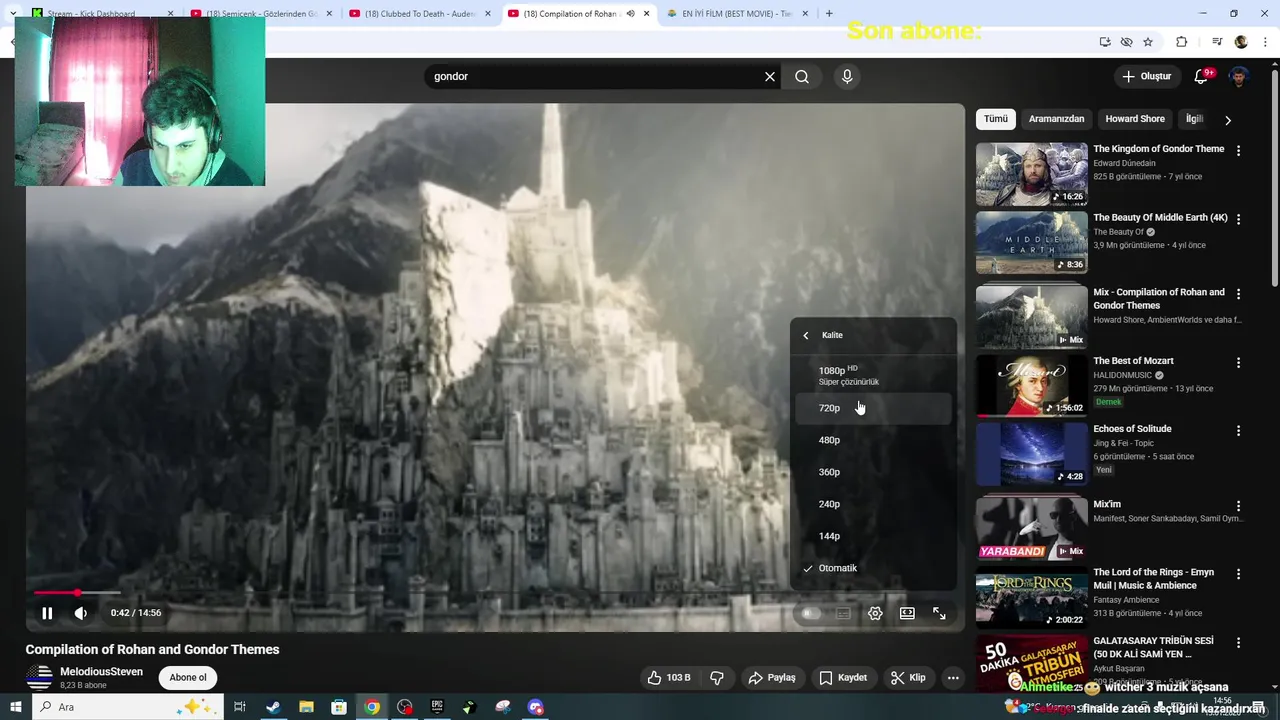Image resolution: width=1280 pixels, height=720 pixels.
Task: Open Chrome media control icon
Action: click(1217, 42)
